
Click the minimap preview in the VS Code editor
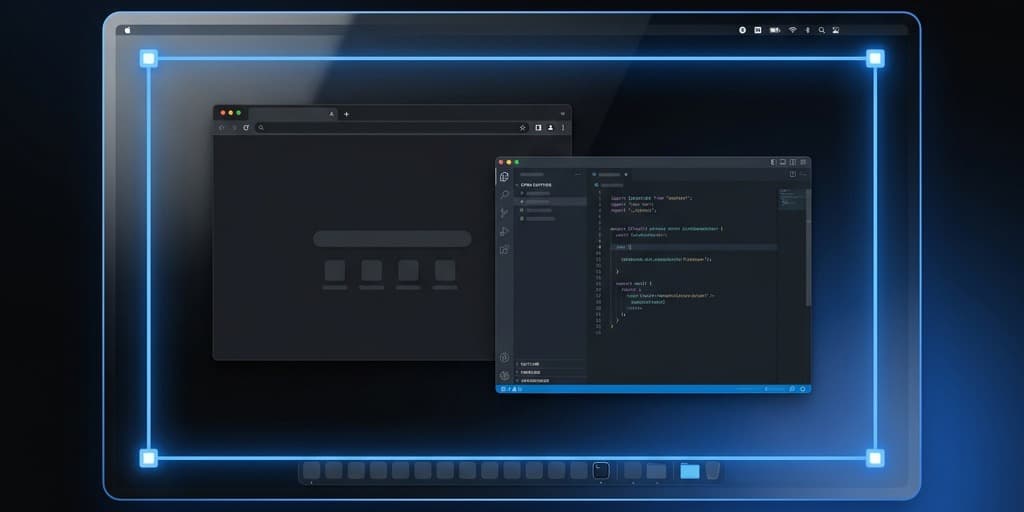point(792,199)
